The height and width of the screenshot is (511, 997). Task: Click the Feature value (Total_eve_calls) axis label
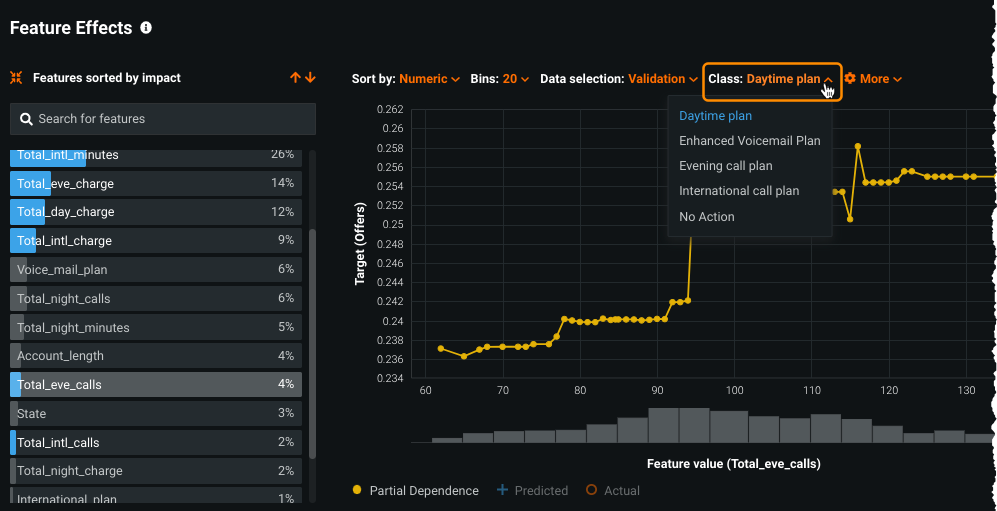tap(734, 464)
